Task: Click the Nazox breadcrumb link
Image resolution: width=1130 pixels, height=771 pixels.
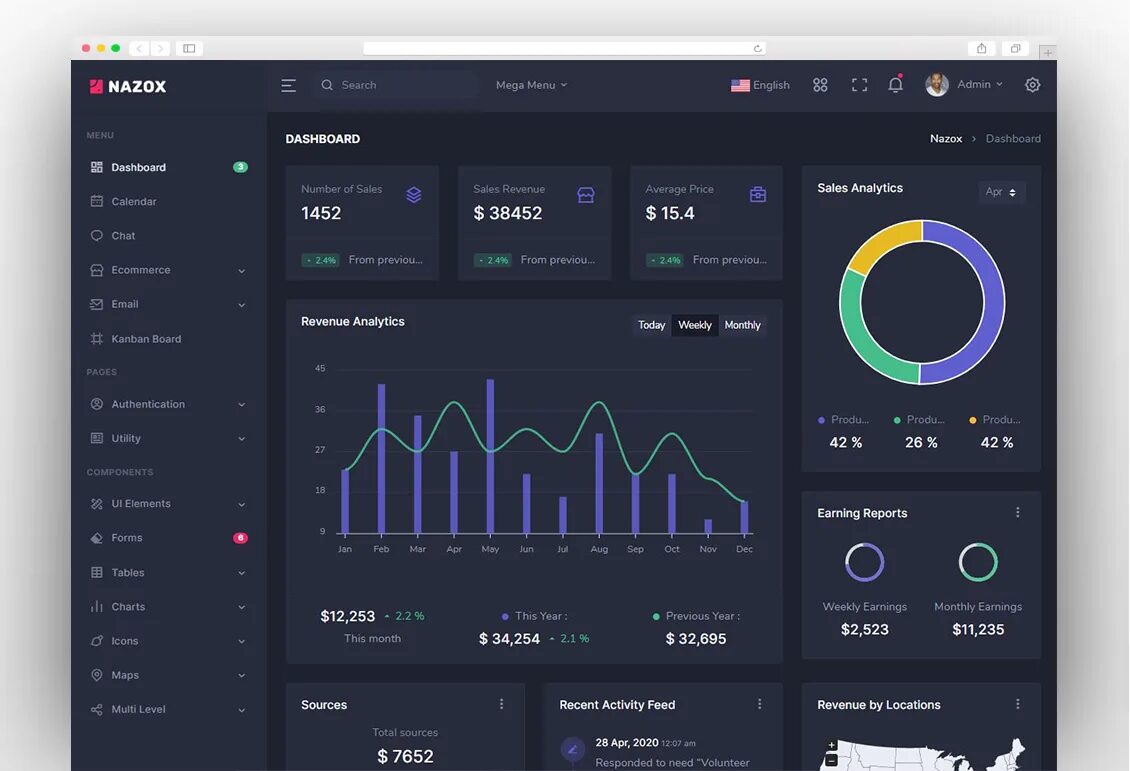Action: (x=946, y=138)
